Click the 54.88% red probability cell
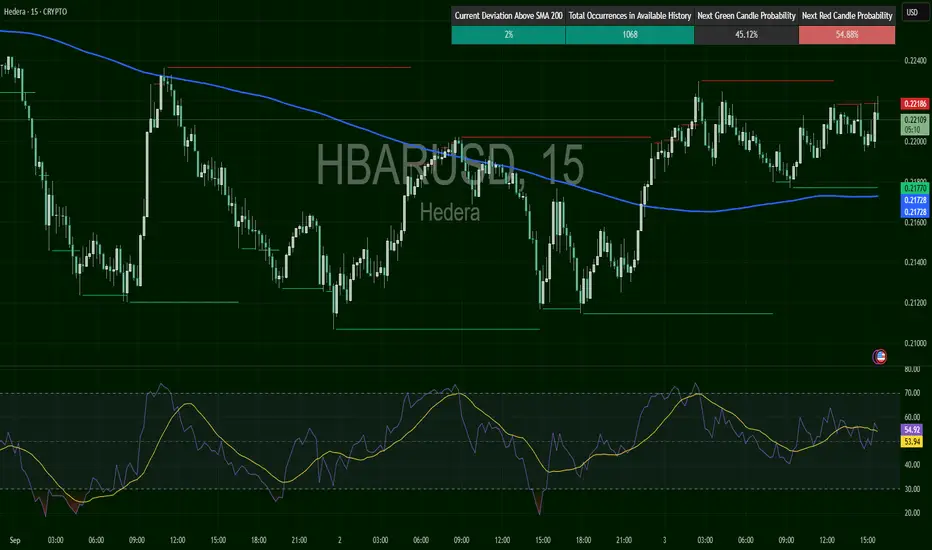932x550 pixels. coord(847,34)
